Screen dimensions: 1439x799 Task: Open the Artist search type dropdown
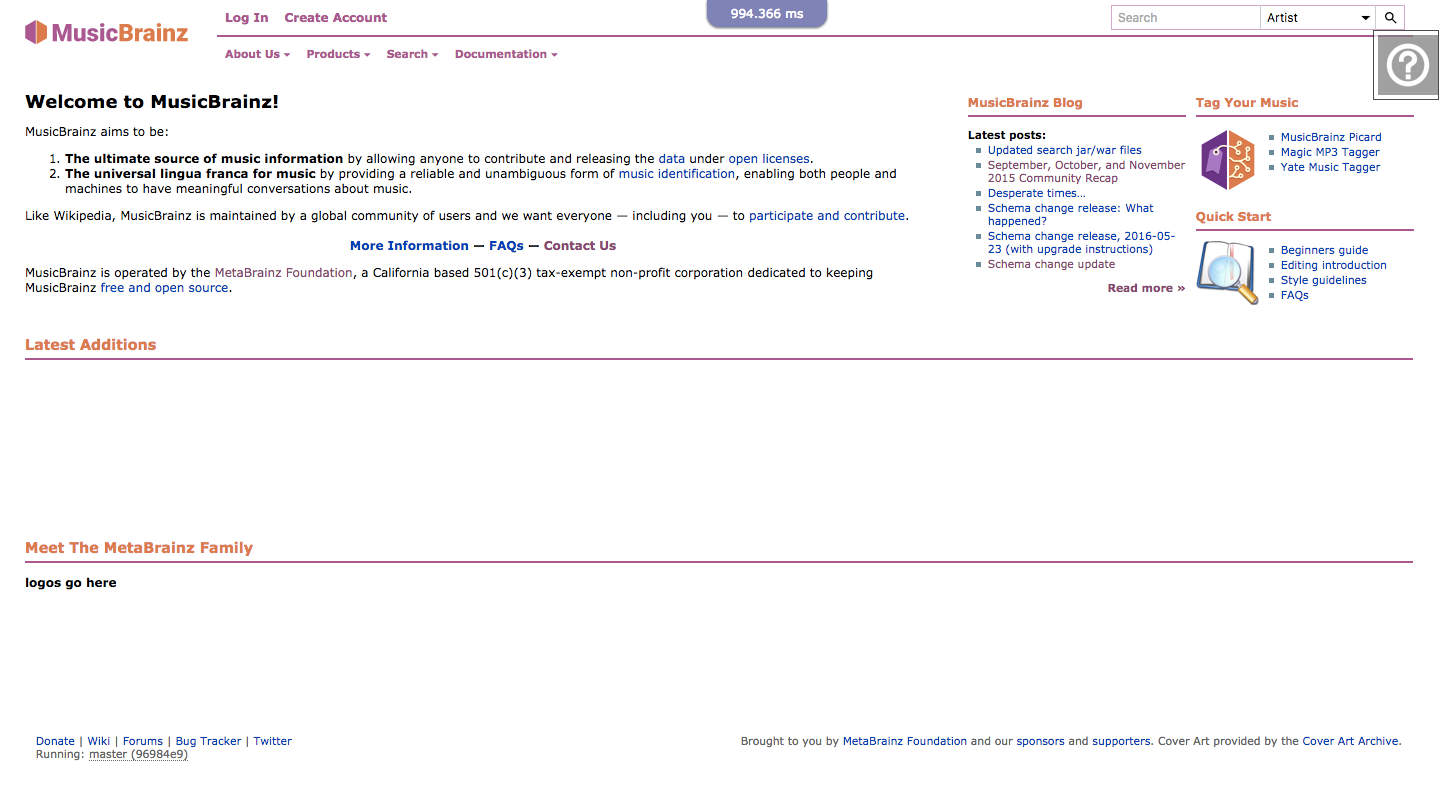point(1318,18)
